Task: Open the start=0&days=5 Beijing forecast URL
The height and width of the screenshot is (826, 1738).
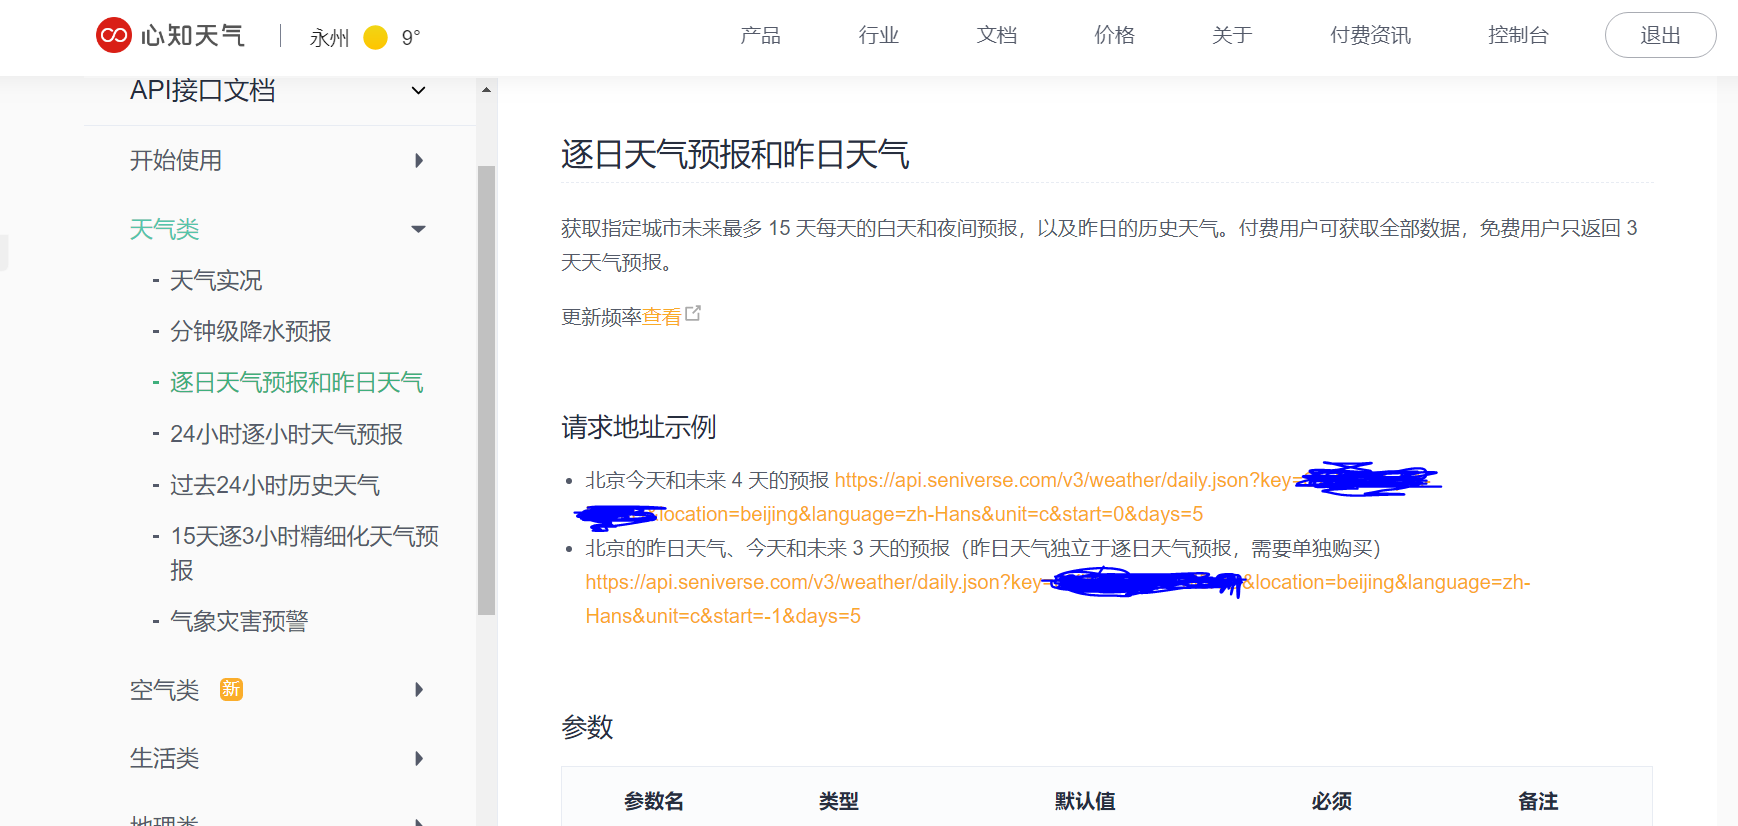Action: (1009, 497)
